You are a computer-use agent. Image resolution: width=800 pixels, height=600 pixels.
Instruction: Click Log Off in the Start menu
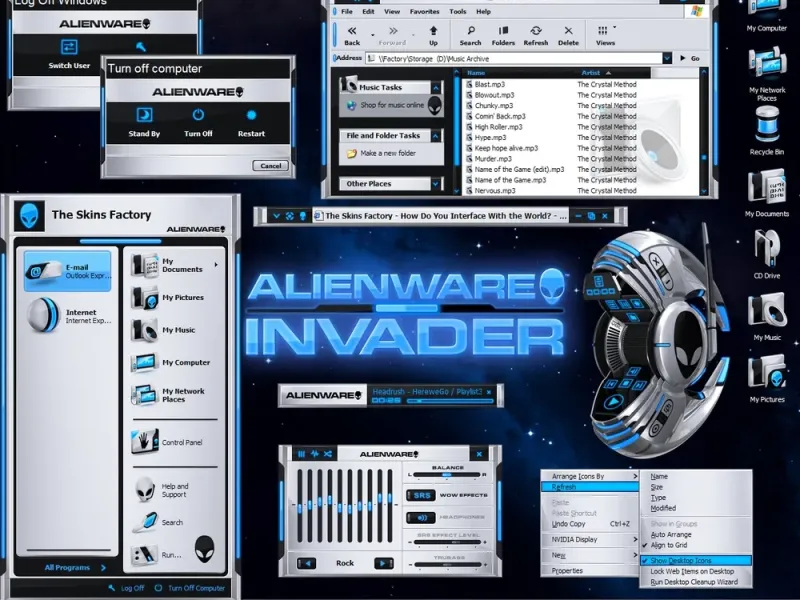click(127, 588)
